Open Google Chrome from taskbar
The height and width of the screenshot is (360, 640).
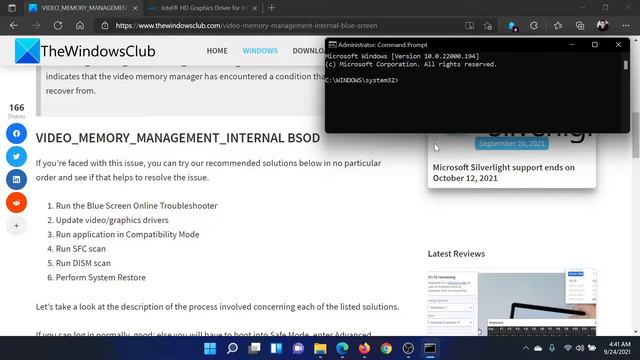(x=386, y=348)
